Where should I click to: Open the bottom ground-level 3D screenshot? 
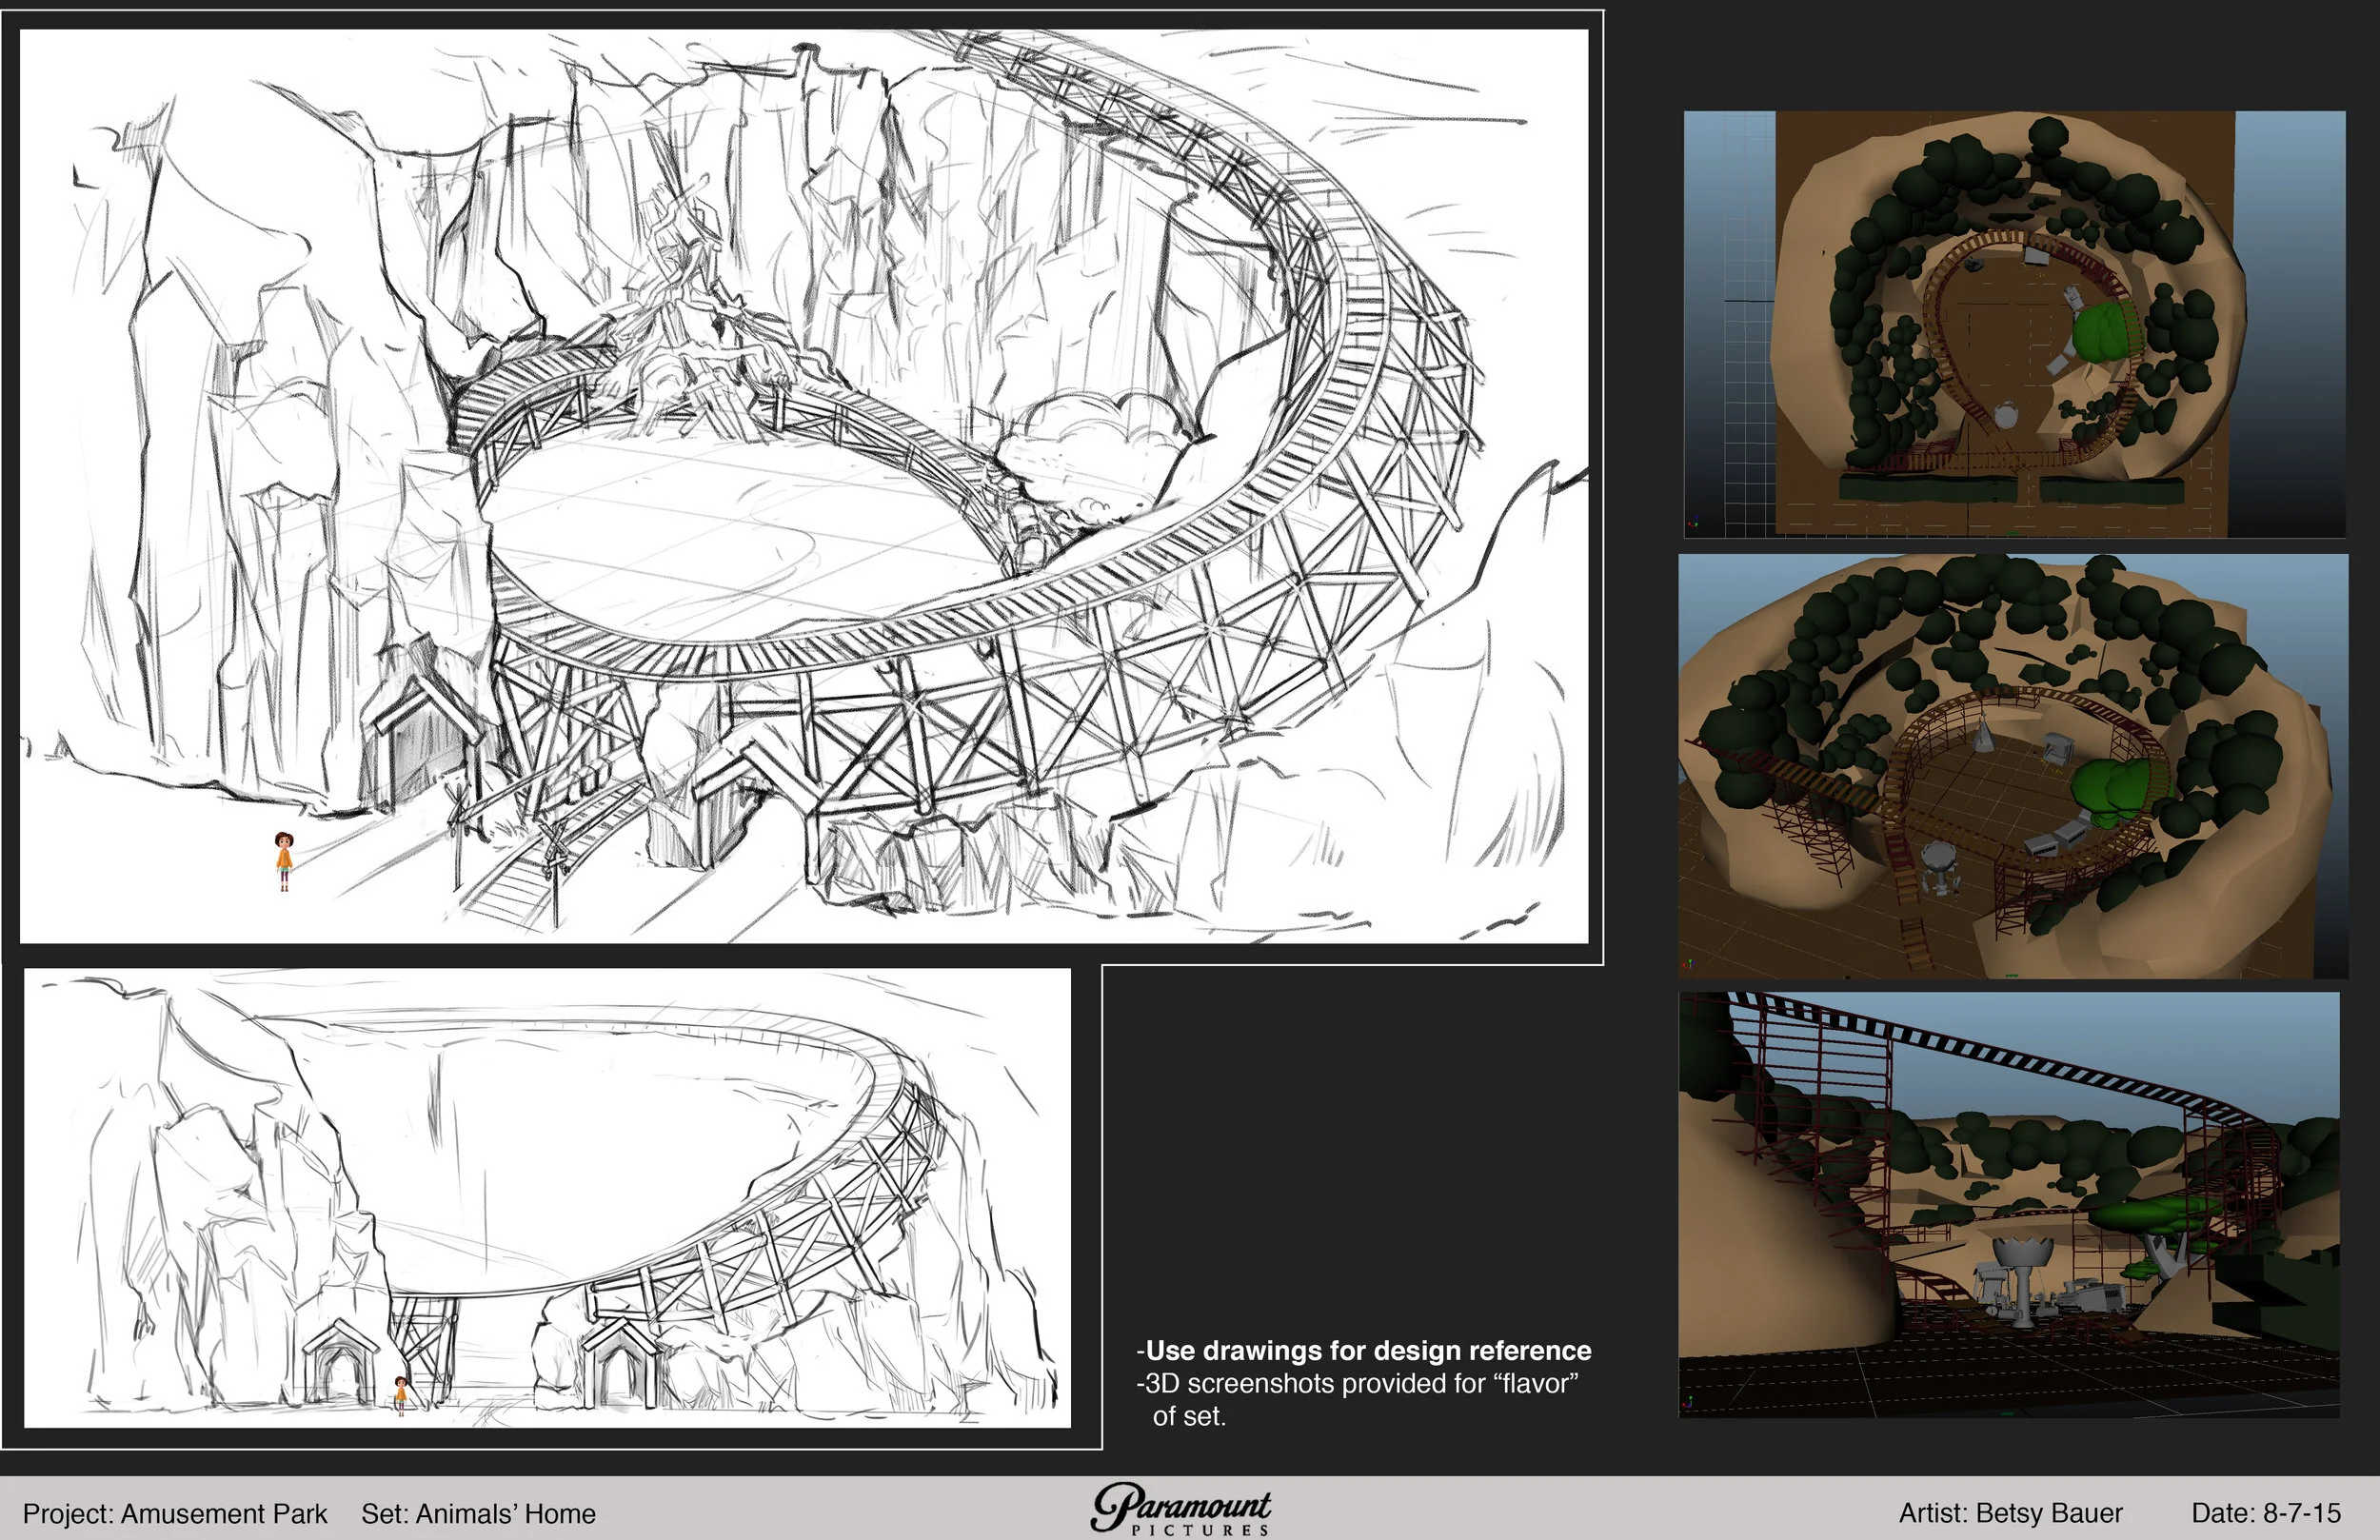2008,1203
